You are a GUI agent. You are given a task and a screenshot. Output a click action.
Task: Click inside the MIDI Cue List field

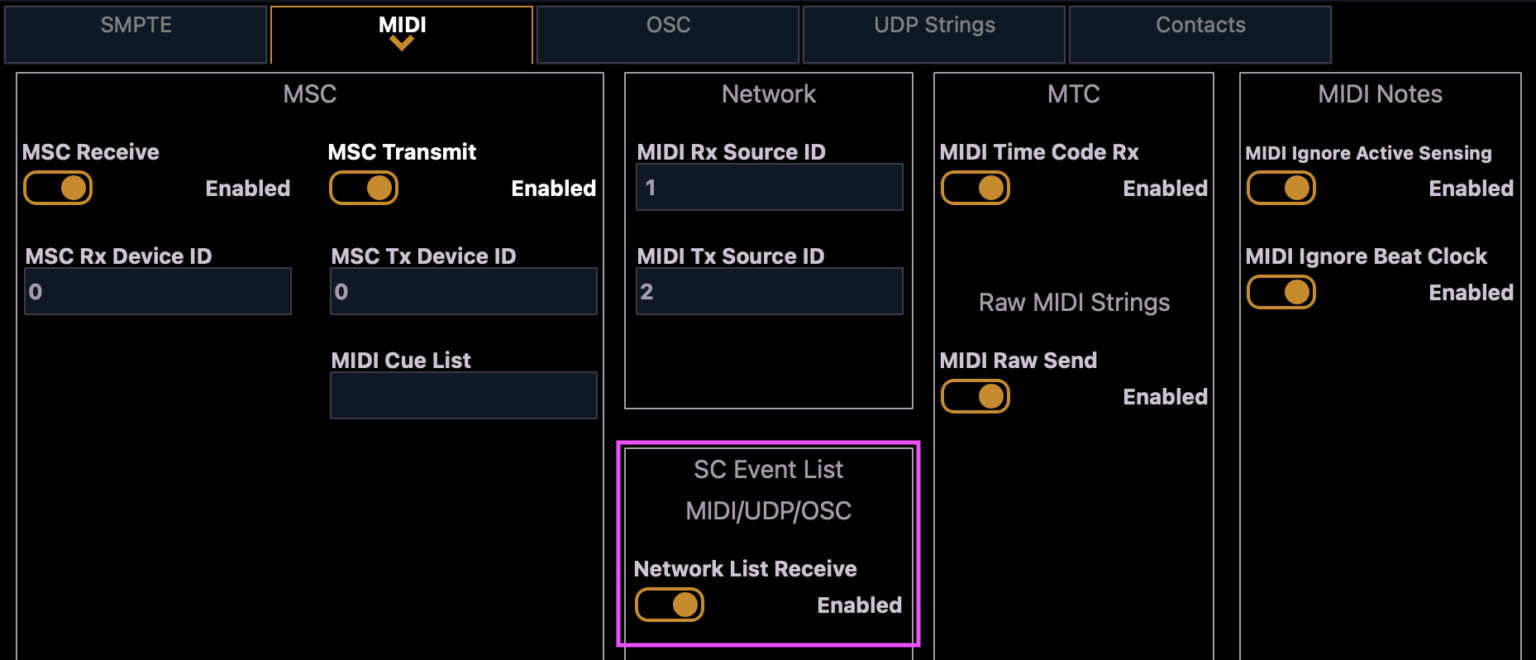[x=463, y=395]
